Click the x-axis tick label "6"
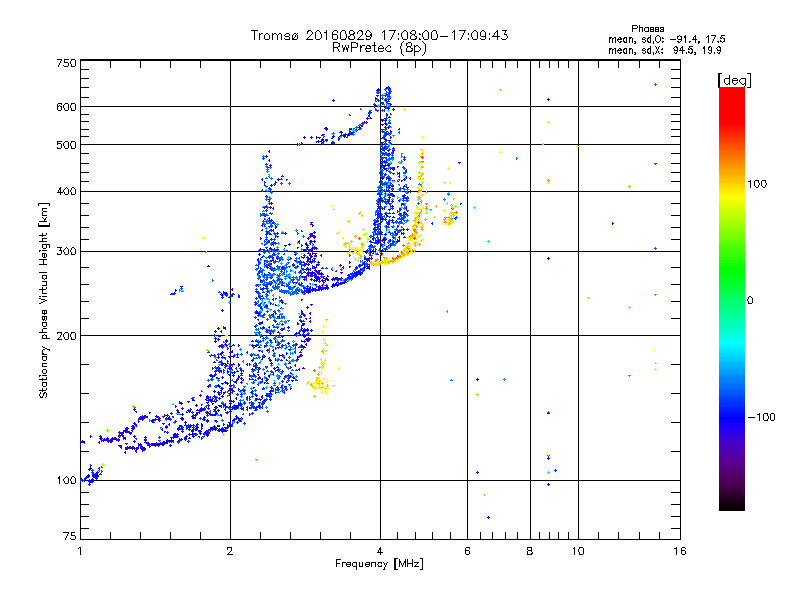Viewport: 800px width, 600px height. pos(467,551)
